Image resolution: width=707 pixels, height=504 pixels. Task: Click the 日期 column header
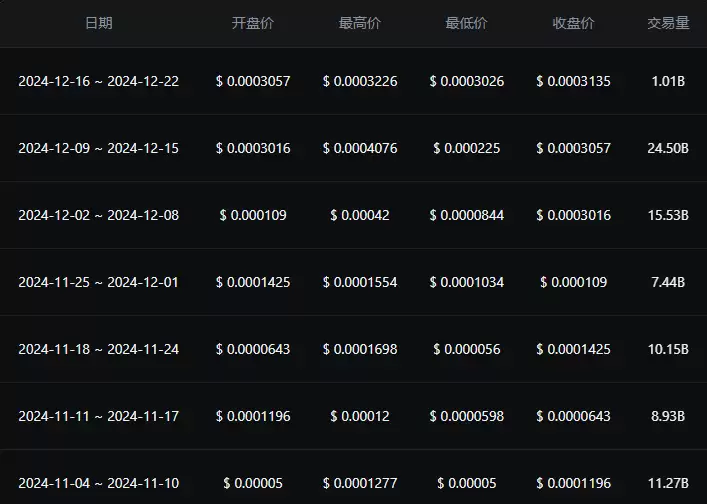pos(99,23)
